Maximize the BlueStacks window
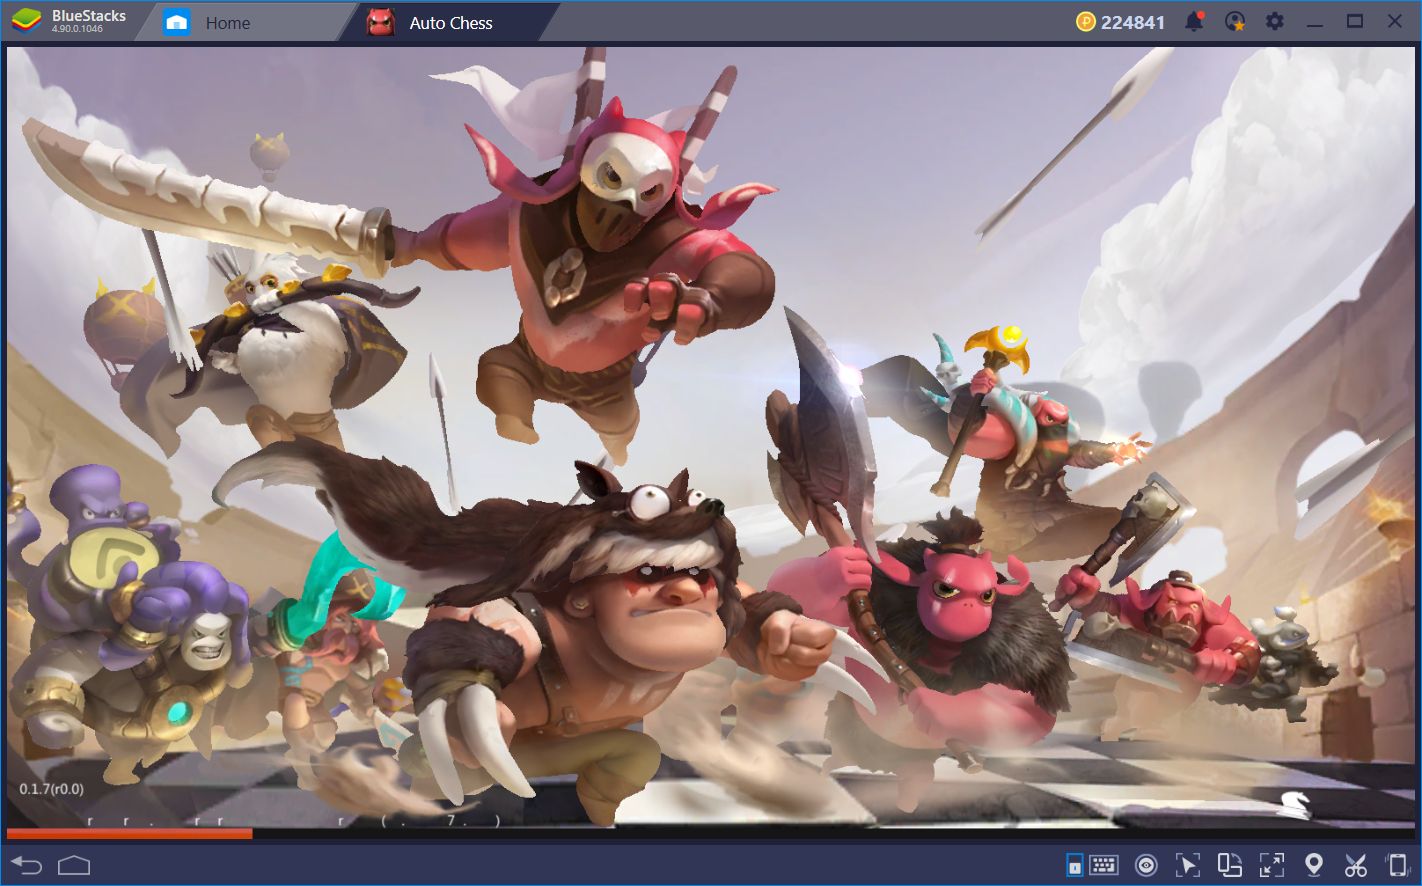This screenshot has height=886, width=1422. [1355, 22]
